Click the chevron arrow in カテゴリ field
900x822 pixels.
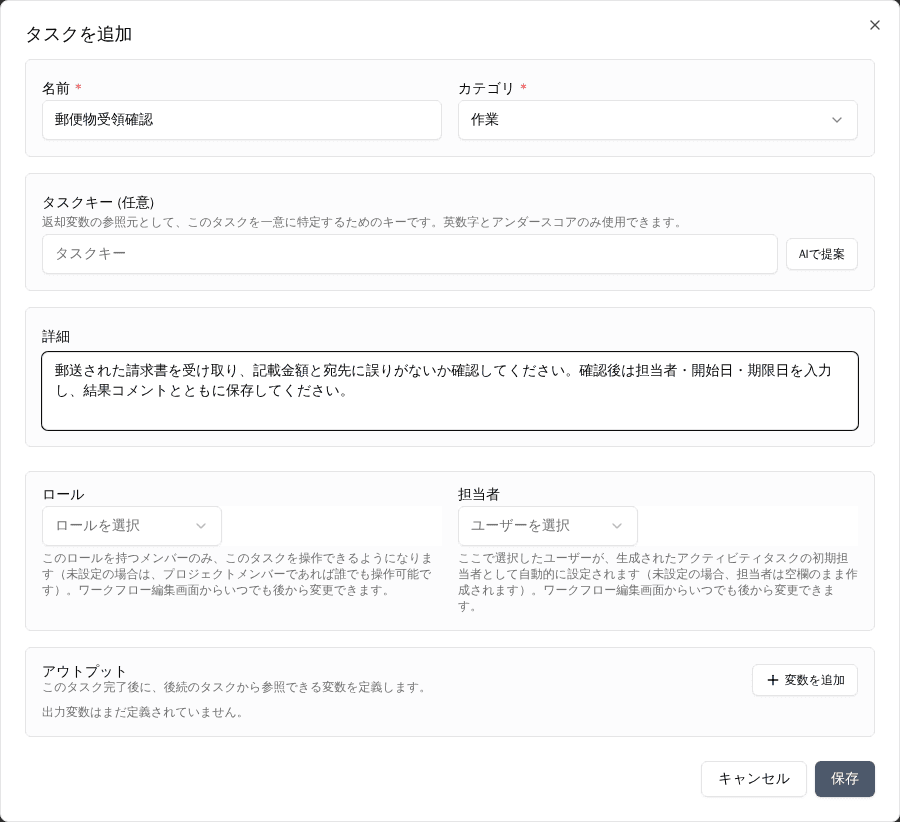pos(837,120)
